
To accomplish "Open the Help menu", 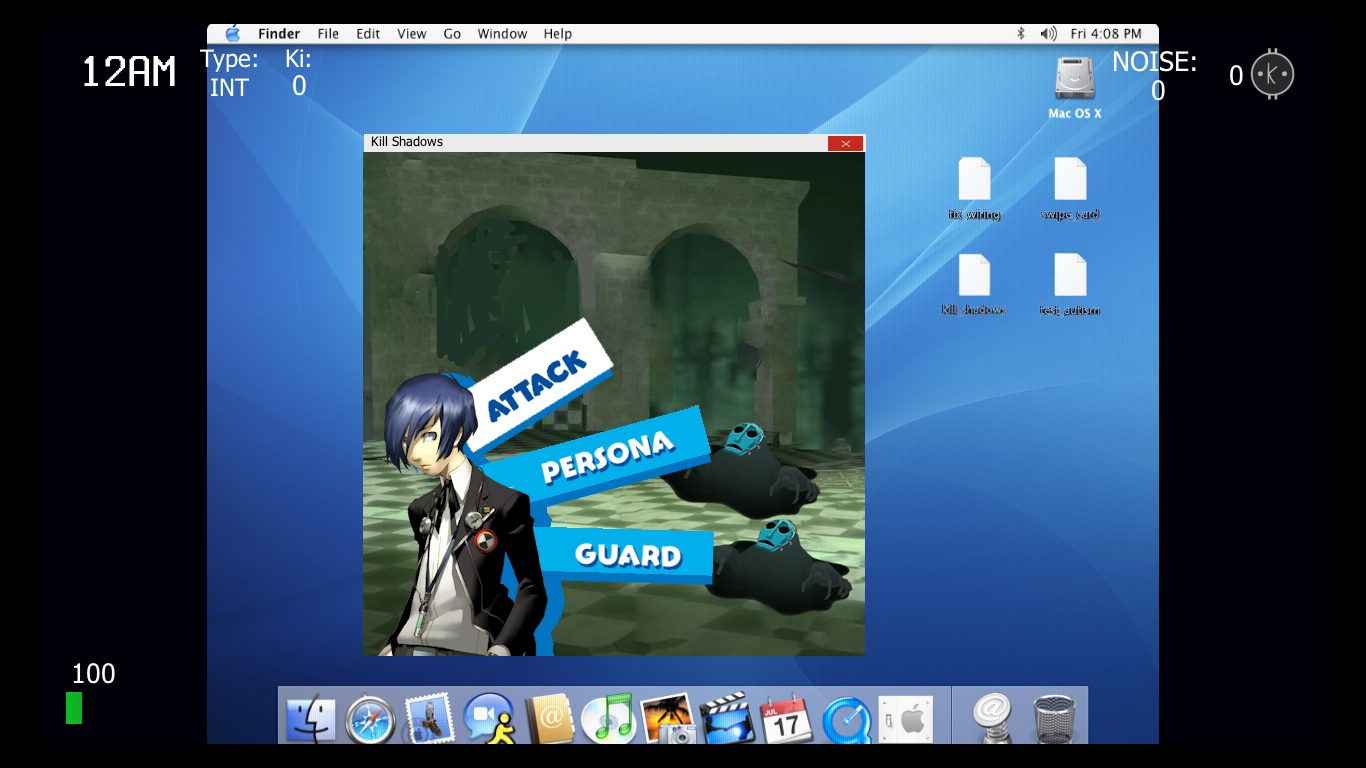I will coord(558,34).
